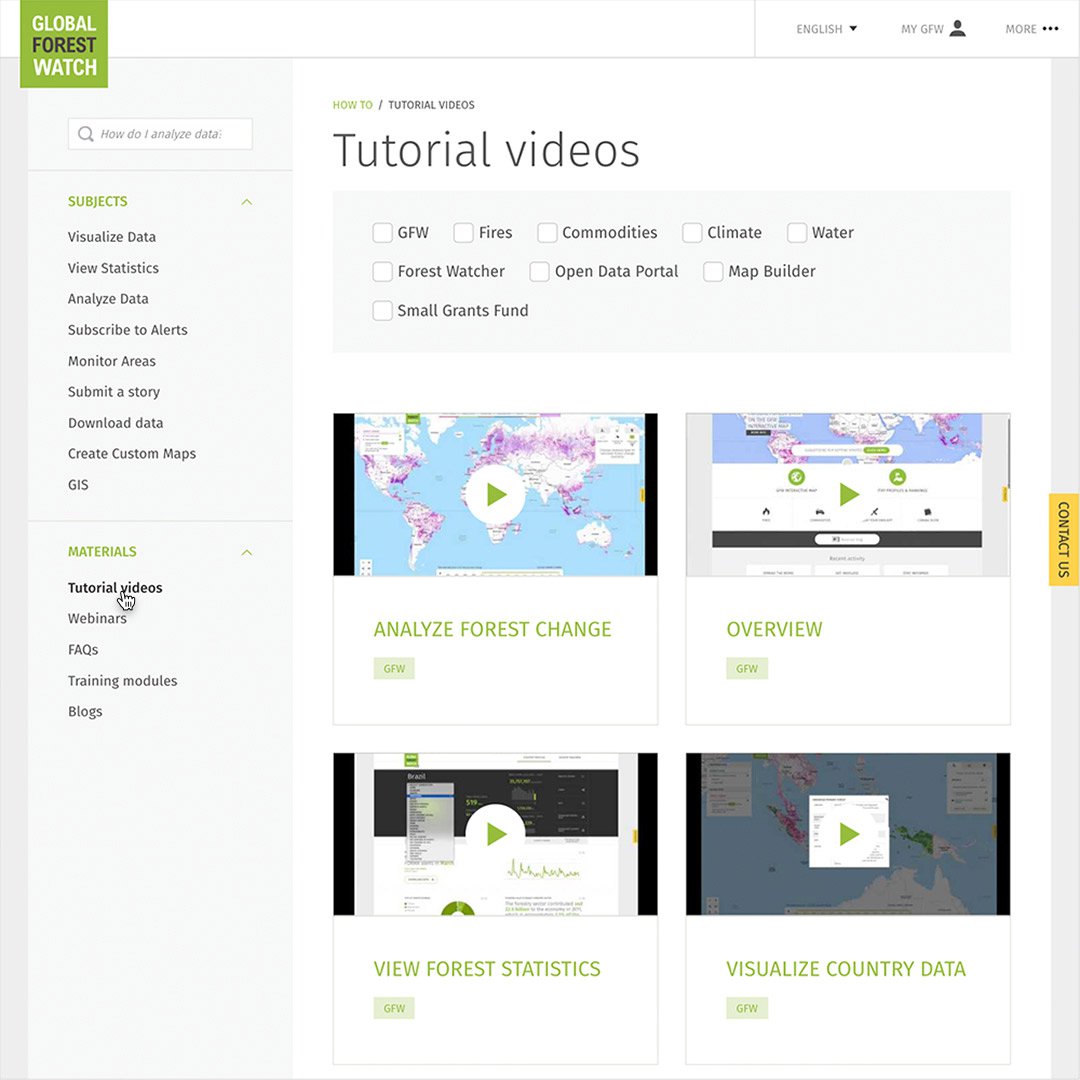Enable the Map Builder checkbox
This screenshot has height=1080, width=1080.
point(713,271)
